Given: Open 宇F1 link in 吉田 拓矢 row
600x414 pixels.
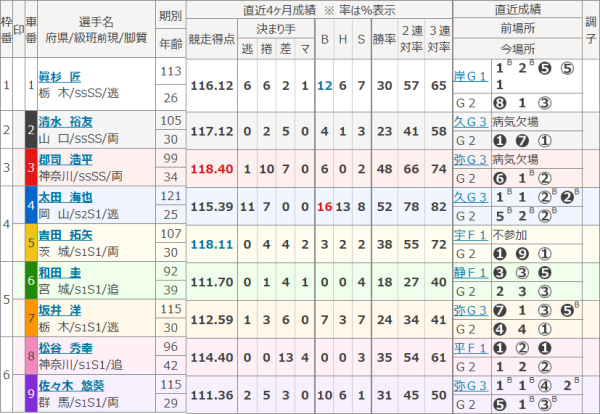Looking at the screenshot, I should (x=470, y=235).
